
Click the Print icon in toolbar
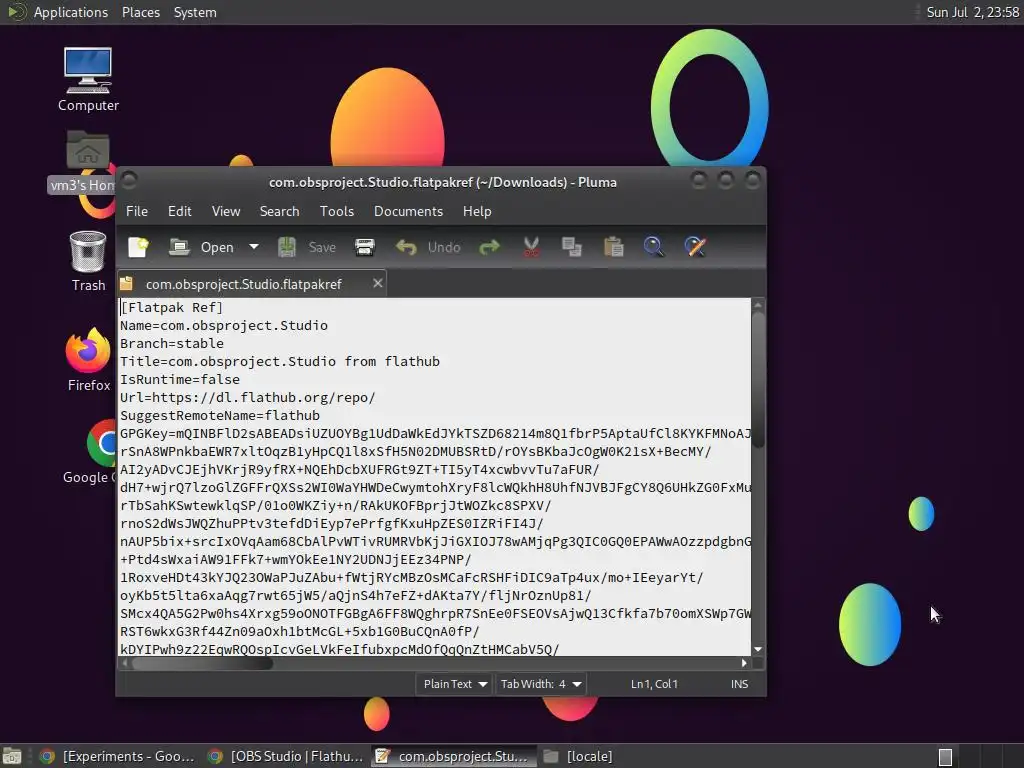(364, 248)
